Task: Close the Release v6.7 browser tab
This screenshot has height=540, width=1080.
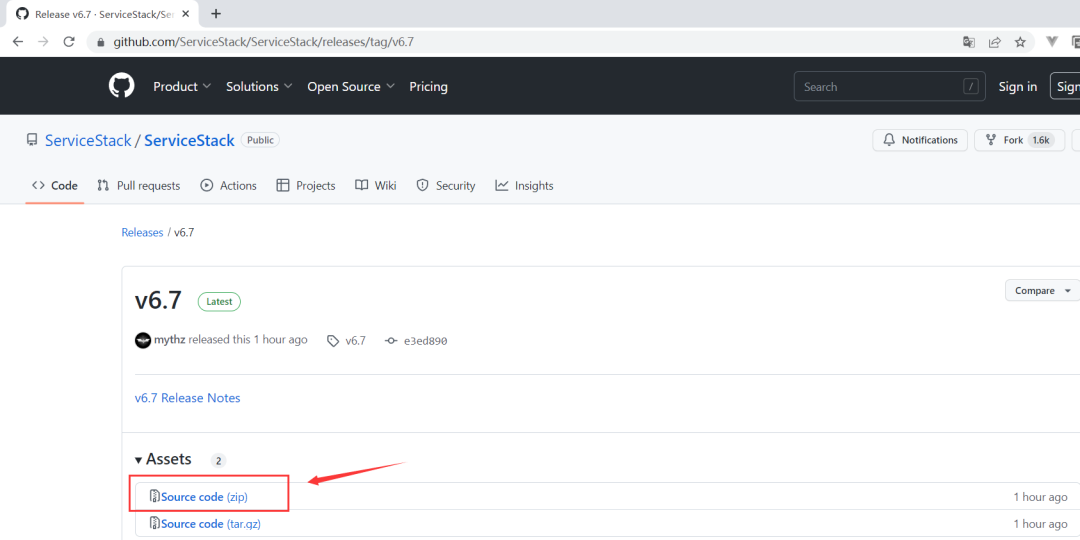Action: pyautogui.click(x=186, y=14)
